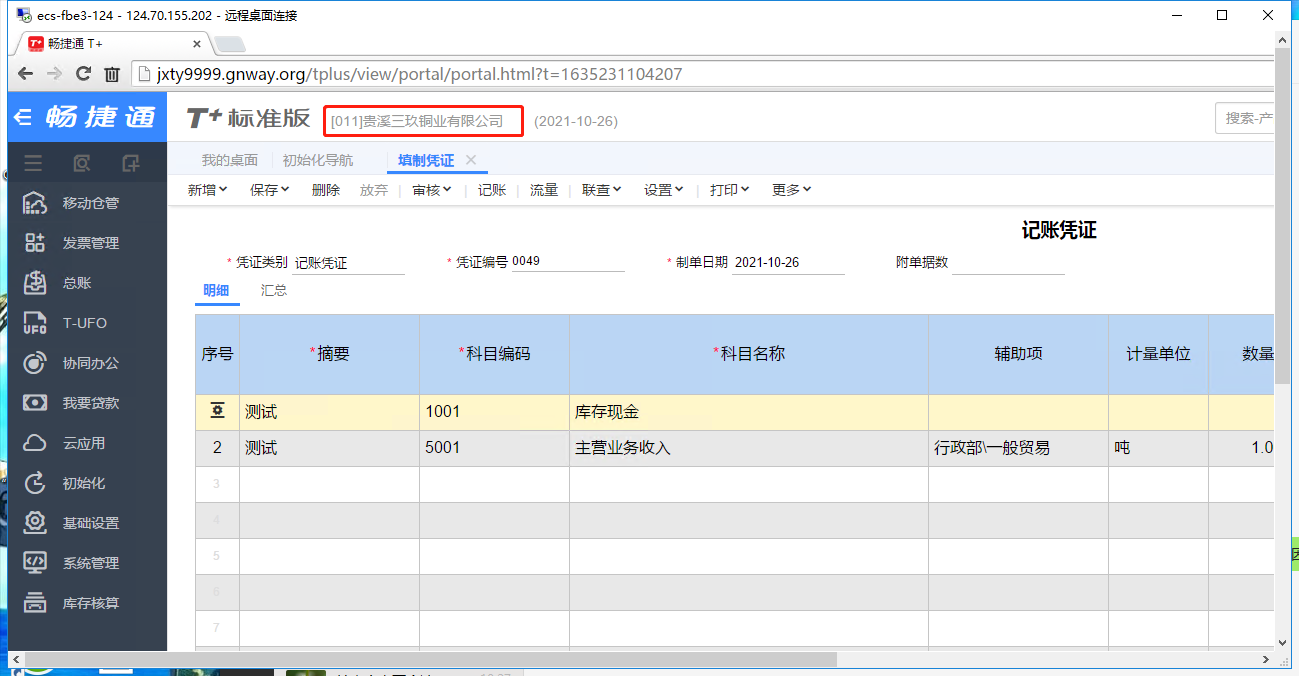The height and width of the screenshot is (676, 1299).
Task: Open 基础设置 icon in the sidebar
Action: pos(35,523)
